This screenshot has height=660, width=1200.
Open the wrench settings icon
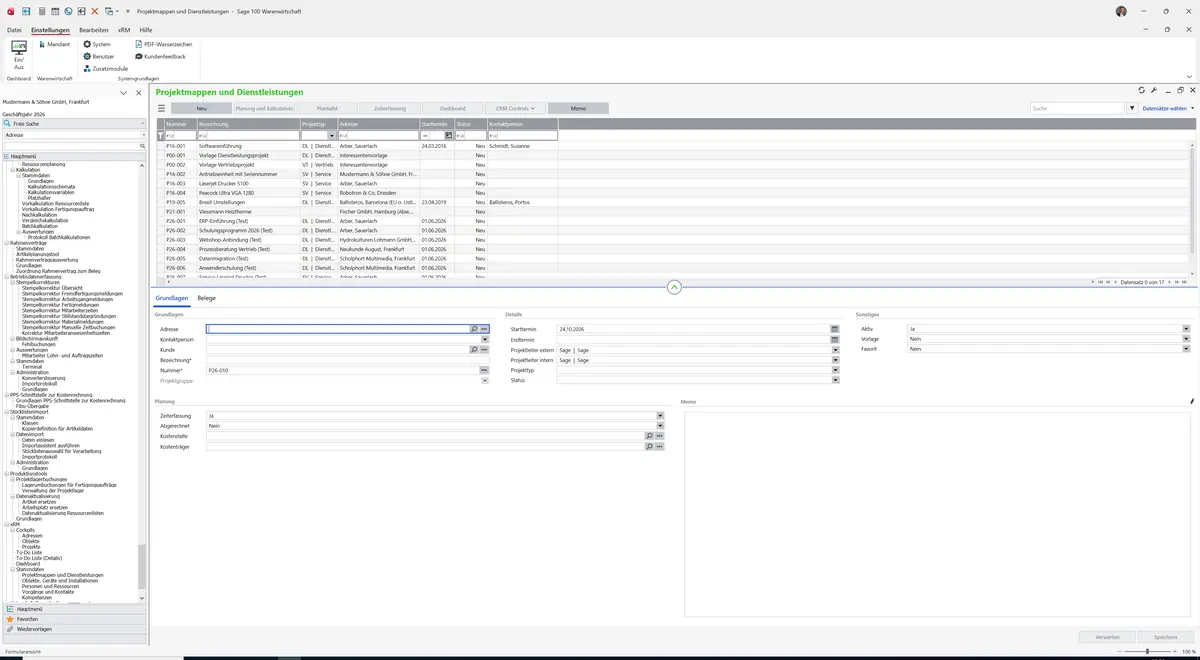pos(1154,90)
